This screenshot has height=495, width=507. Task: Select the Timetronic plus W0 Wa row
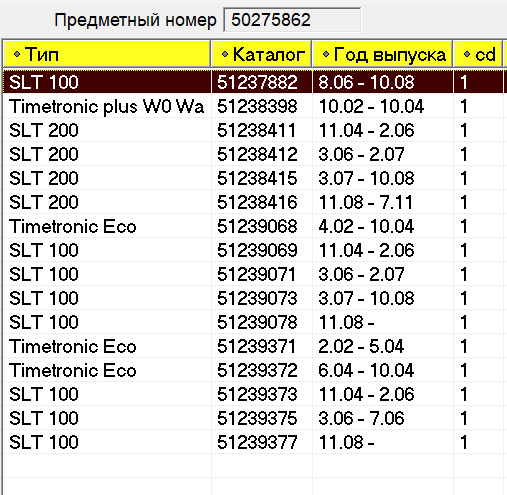coord(253,107)
